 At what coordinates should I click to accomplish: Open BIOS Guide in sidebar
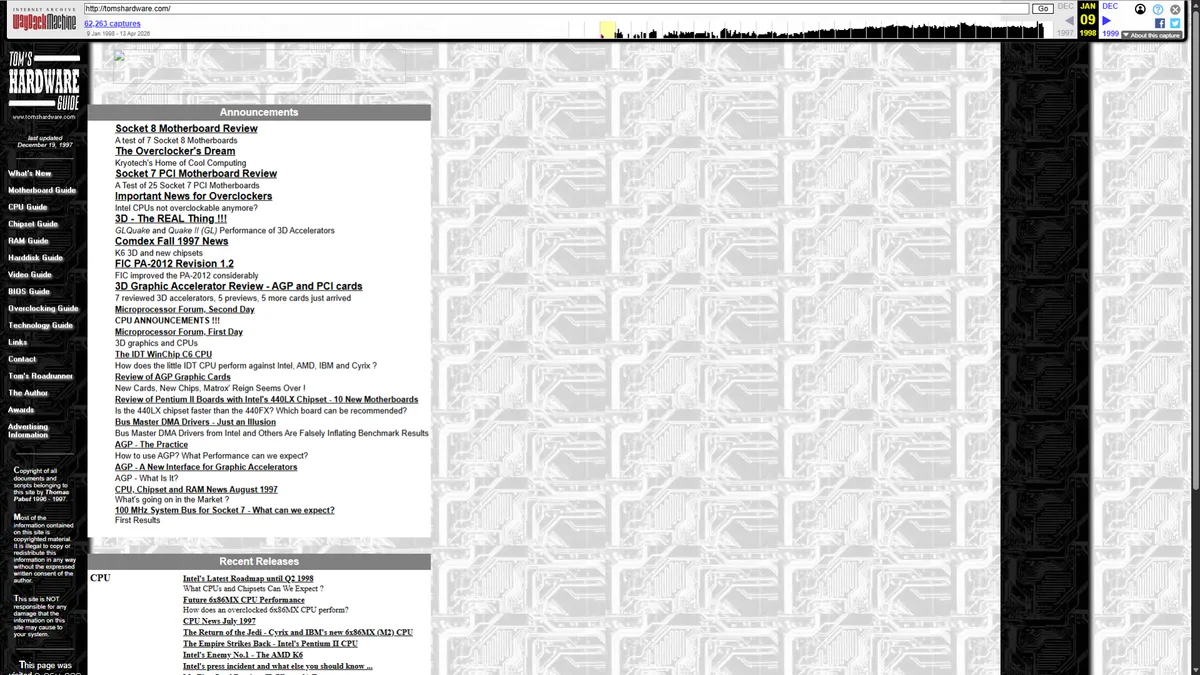29,292
